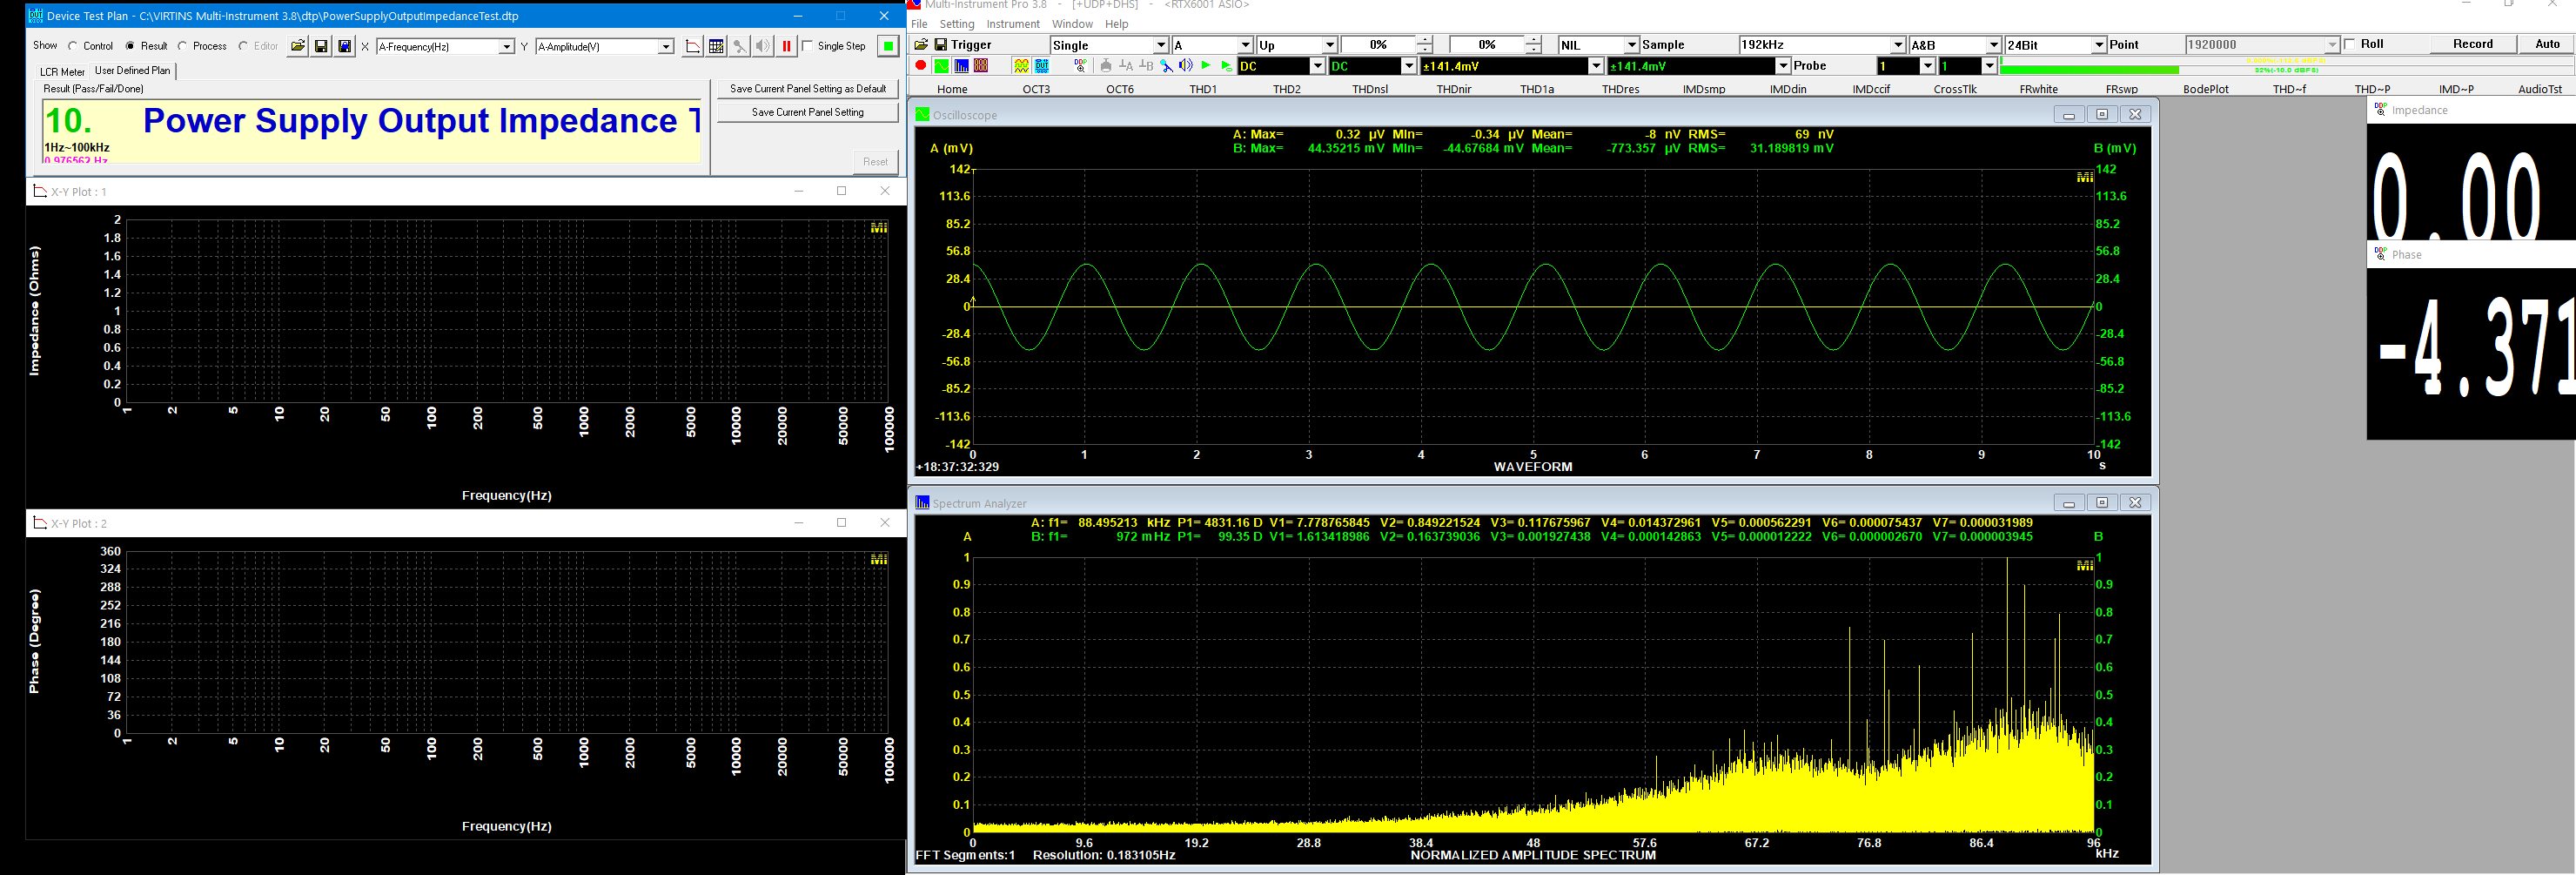The height and width of the screenshot is (875, 2576).
Task: Open the yellow DC coupling dropdown
Action: [1318, 66]
